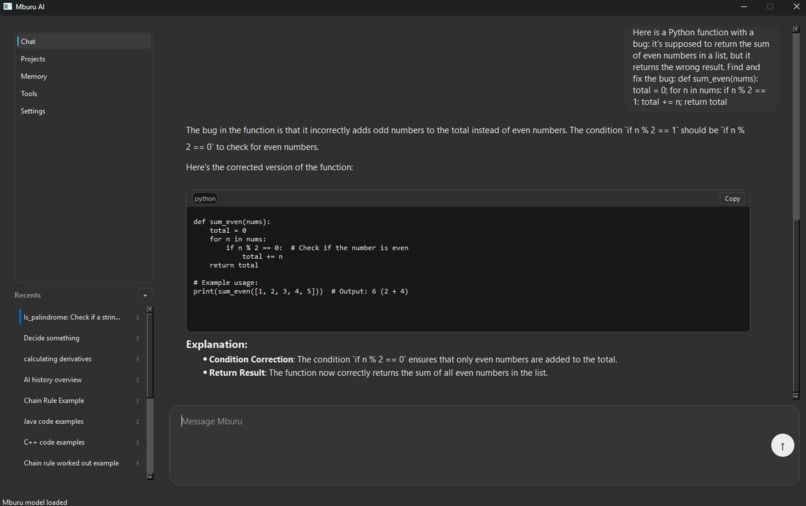This screenshot has width=806, height=506.
Task: Click the Condition Correction bullet text
Action: [x=413, y=359]
